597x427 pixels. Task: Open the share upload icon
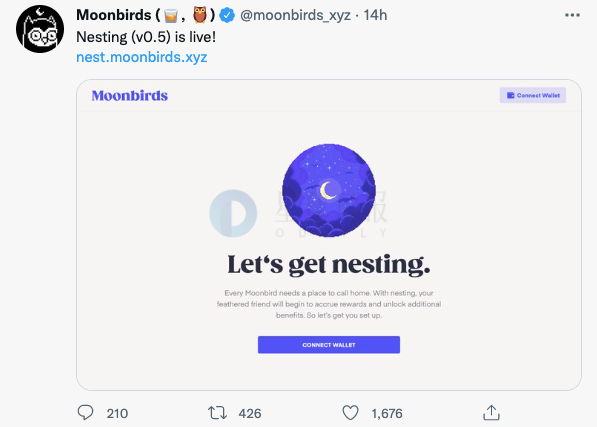[x=491, y=413]
